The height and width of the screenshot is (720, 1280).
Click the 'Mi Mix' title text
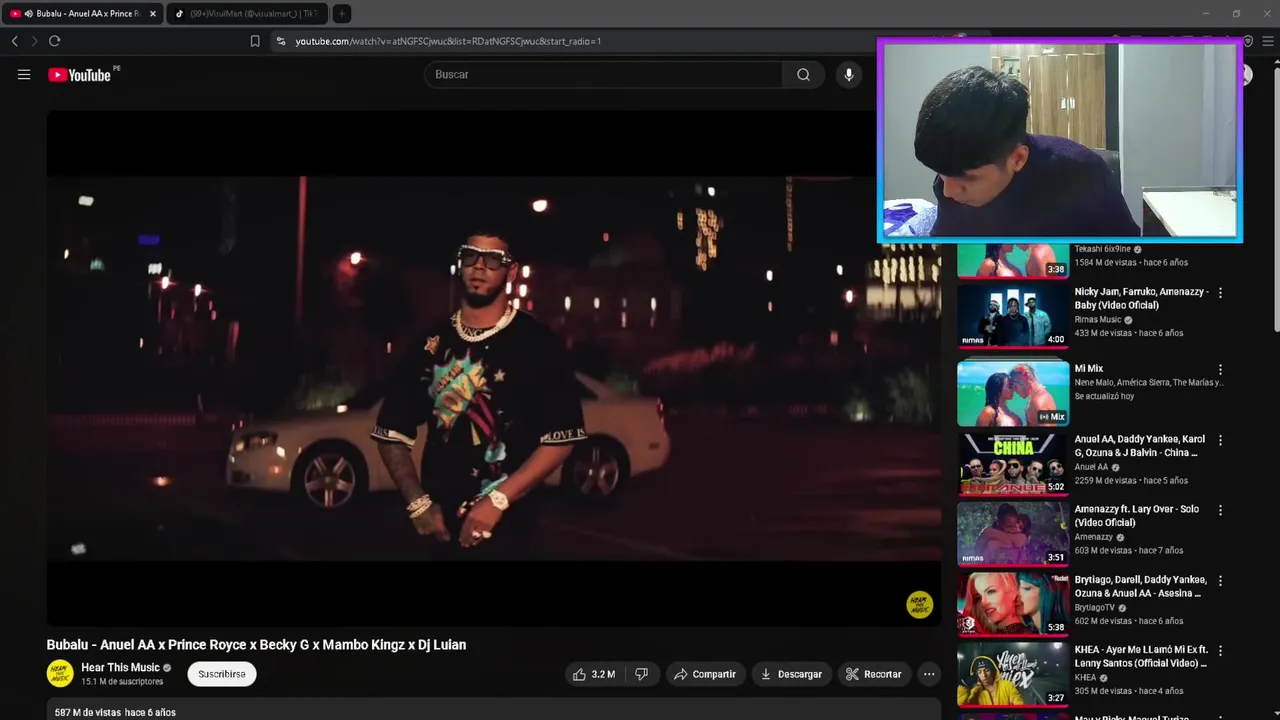1089,369
